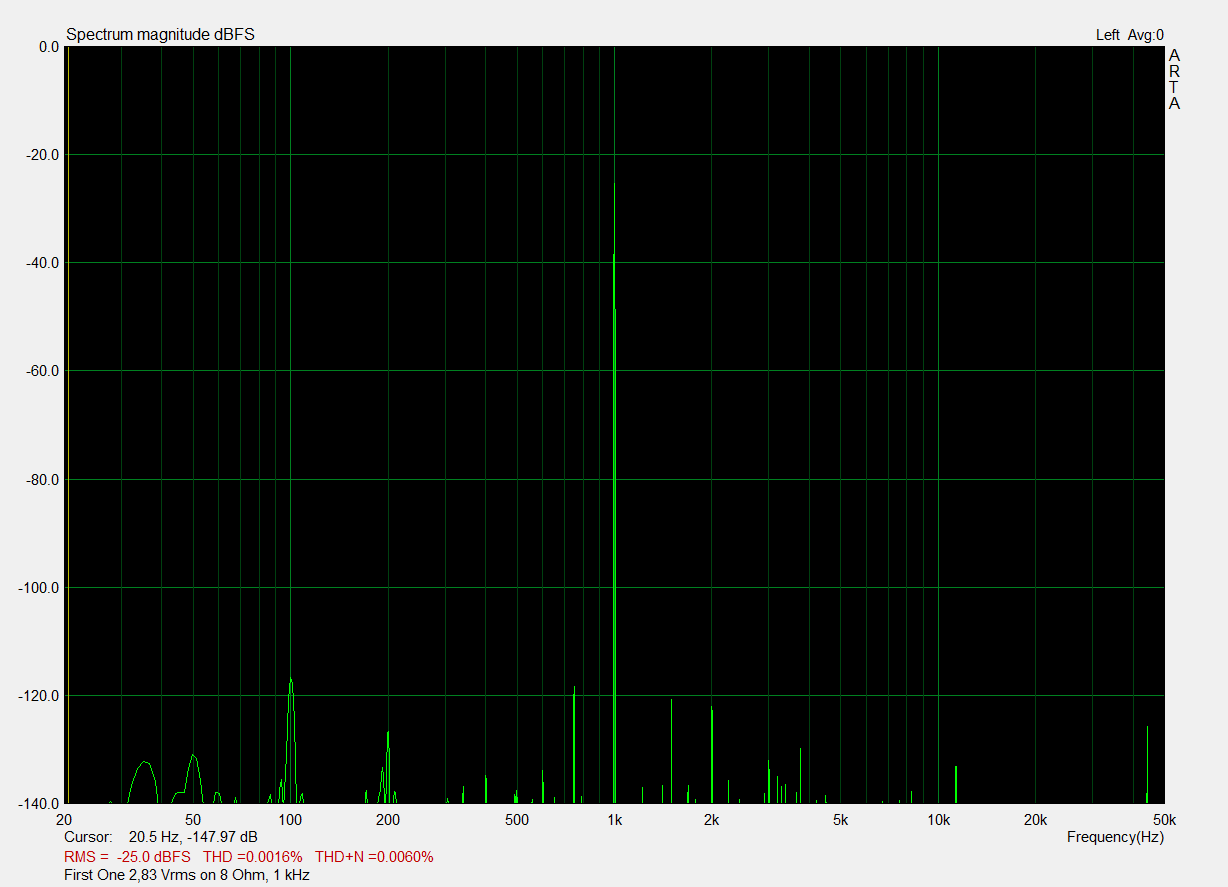Click the 'THD+N =0.0060%' readout

(374, 857)
